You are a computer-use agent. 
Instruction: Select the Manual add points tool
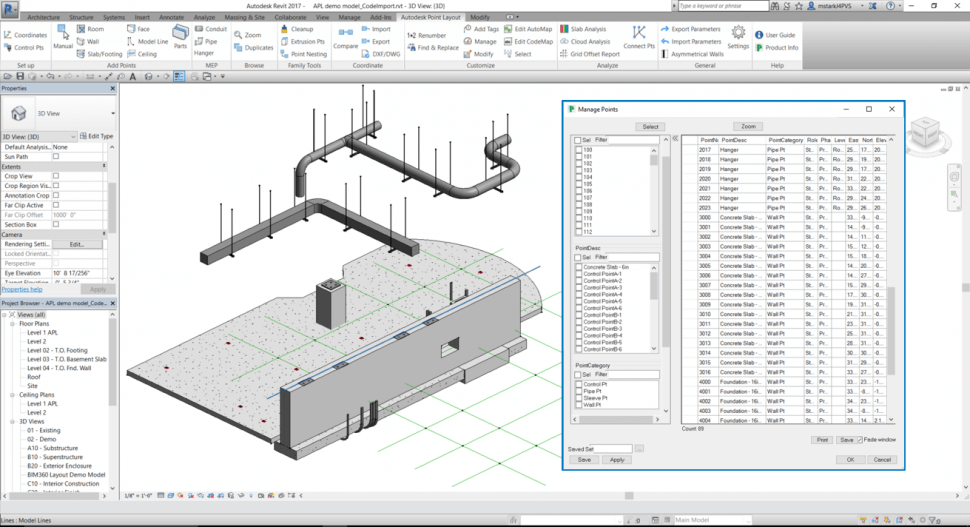point(63,35)
